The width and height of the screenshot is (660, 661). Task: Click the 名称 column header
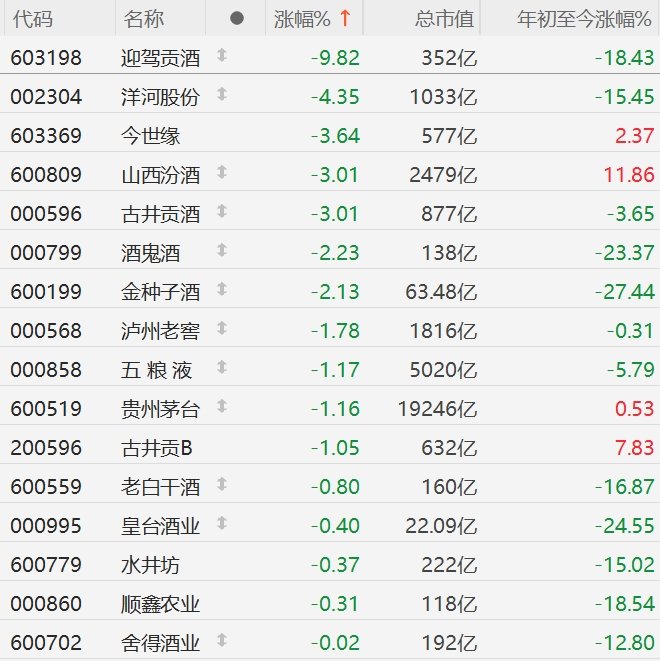143,19
